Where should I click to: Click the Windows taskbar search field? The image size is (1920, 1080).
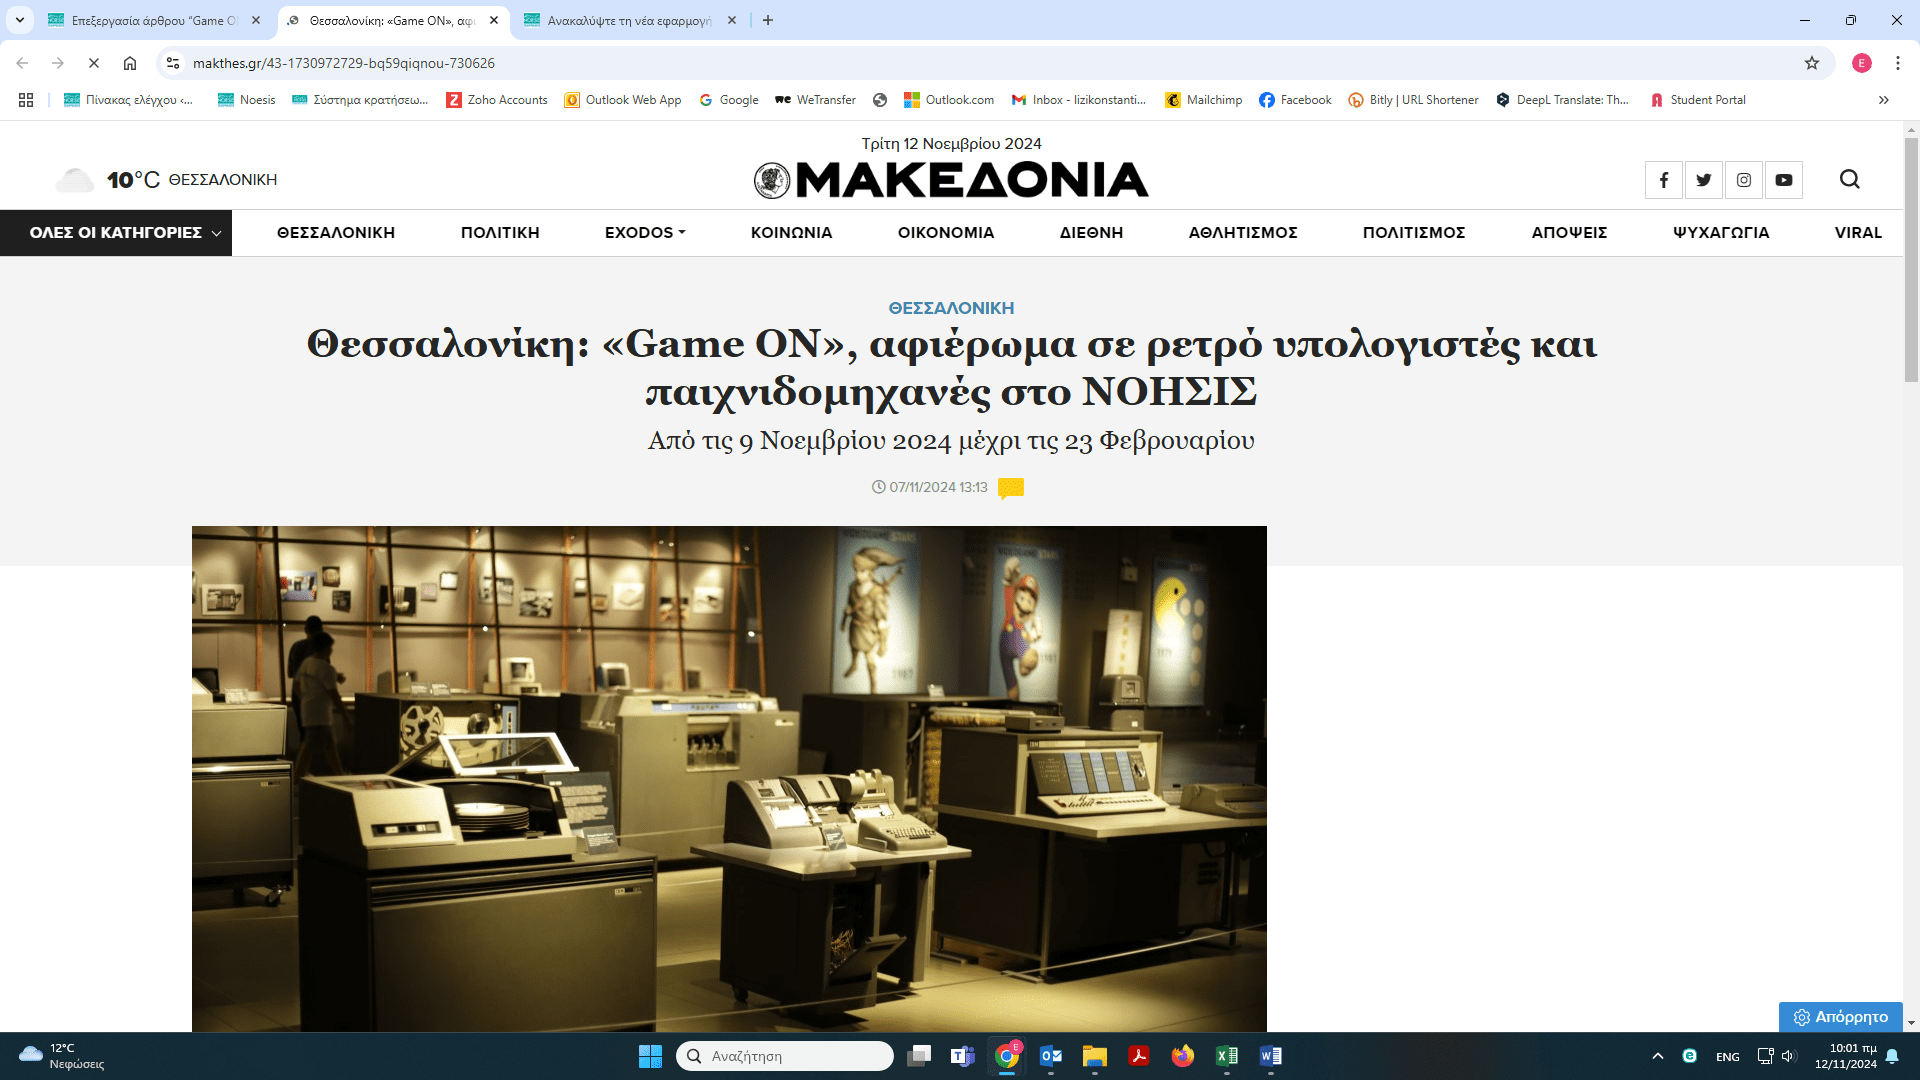tap(785, 1056)
